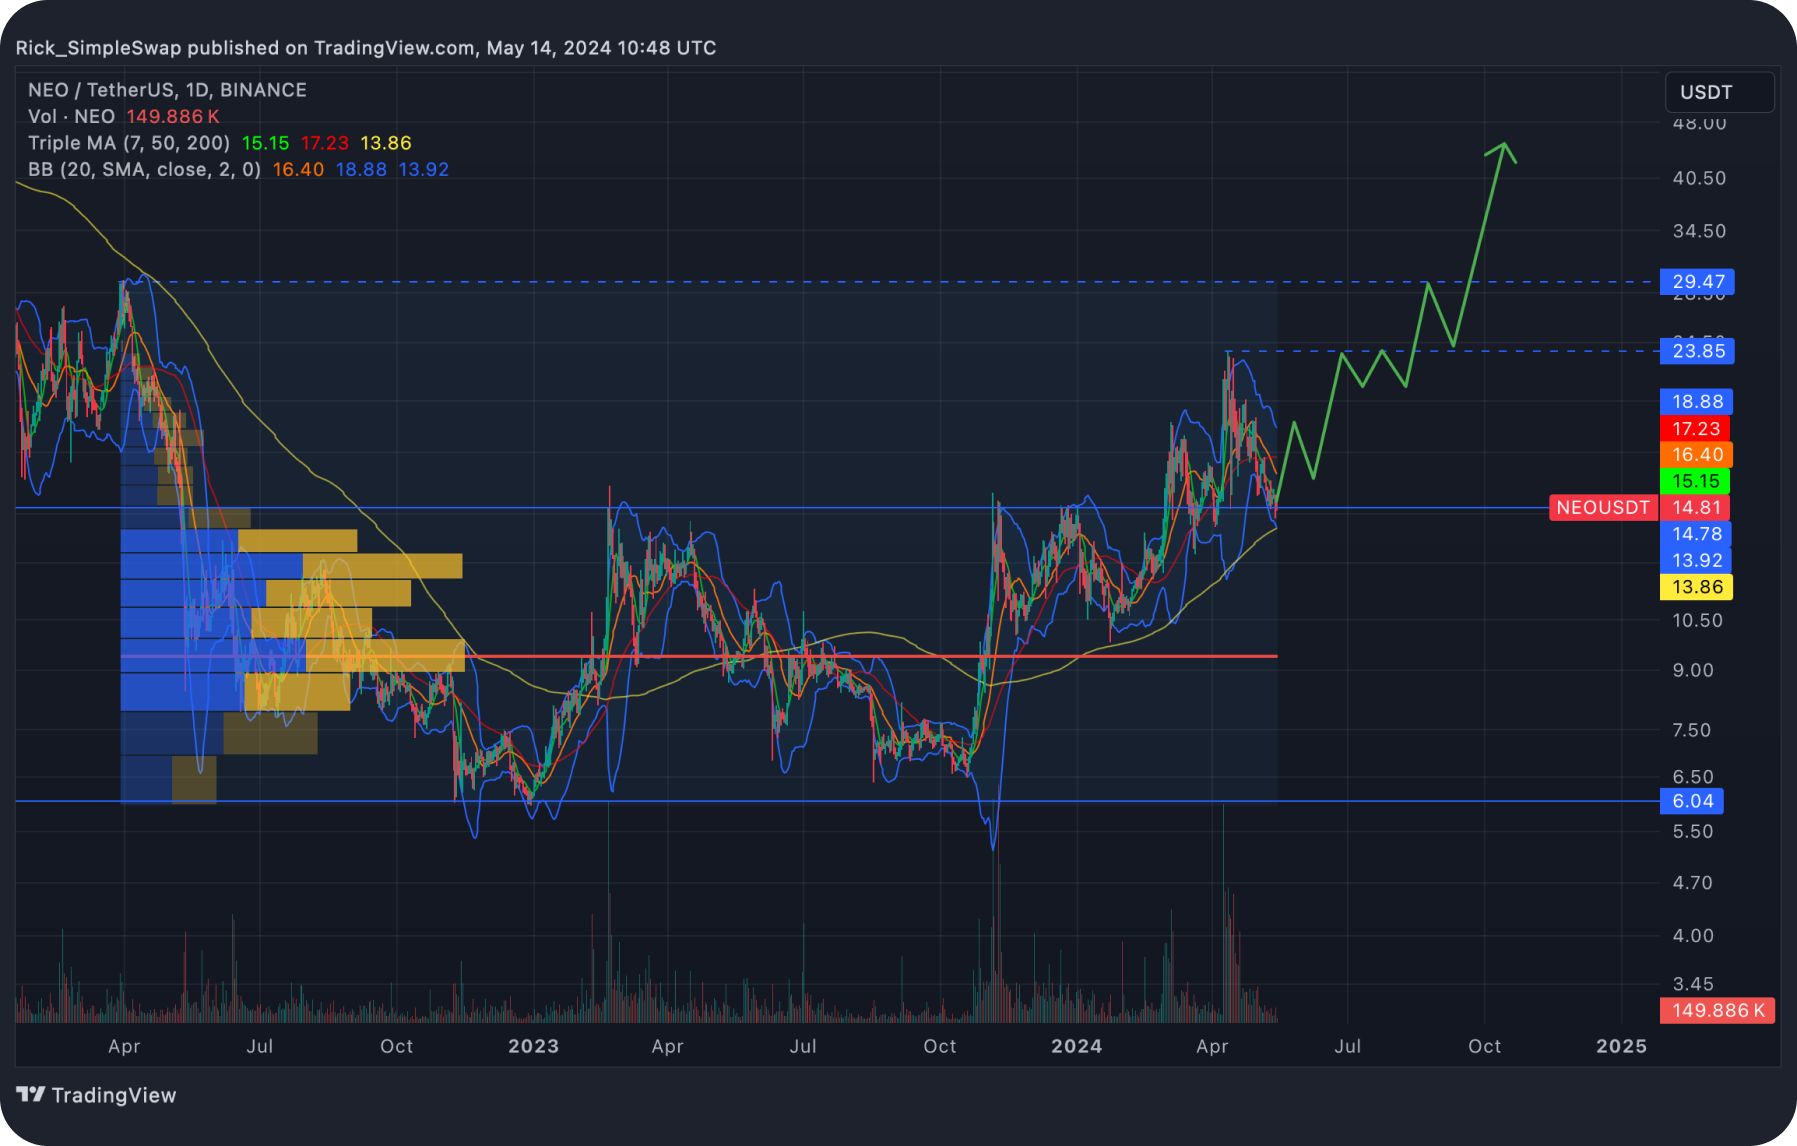This screenshot has height=1146, width=1797.
Task: Click the 29.47 resistance level label
Action: click(x=1696, y=282)
